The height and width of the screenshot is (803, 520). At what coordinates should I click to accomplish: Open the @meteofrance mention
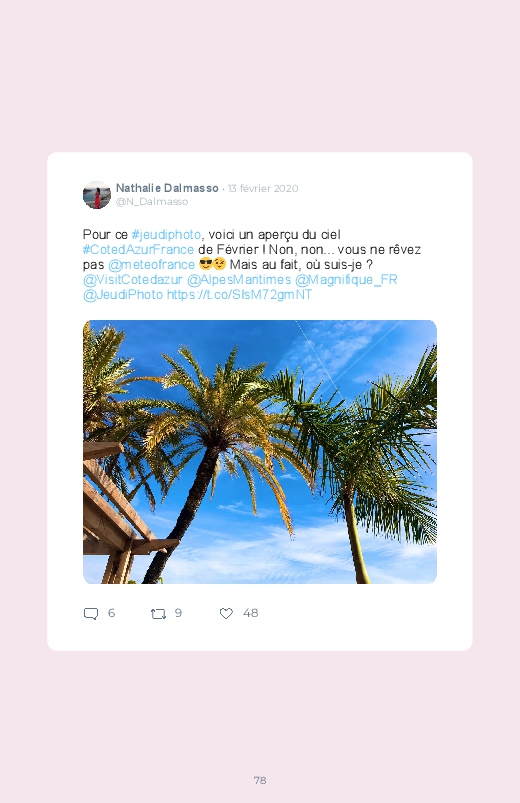[151, 265]
